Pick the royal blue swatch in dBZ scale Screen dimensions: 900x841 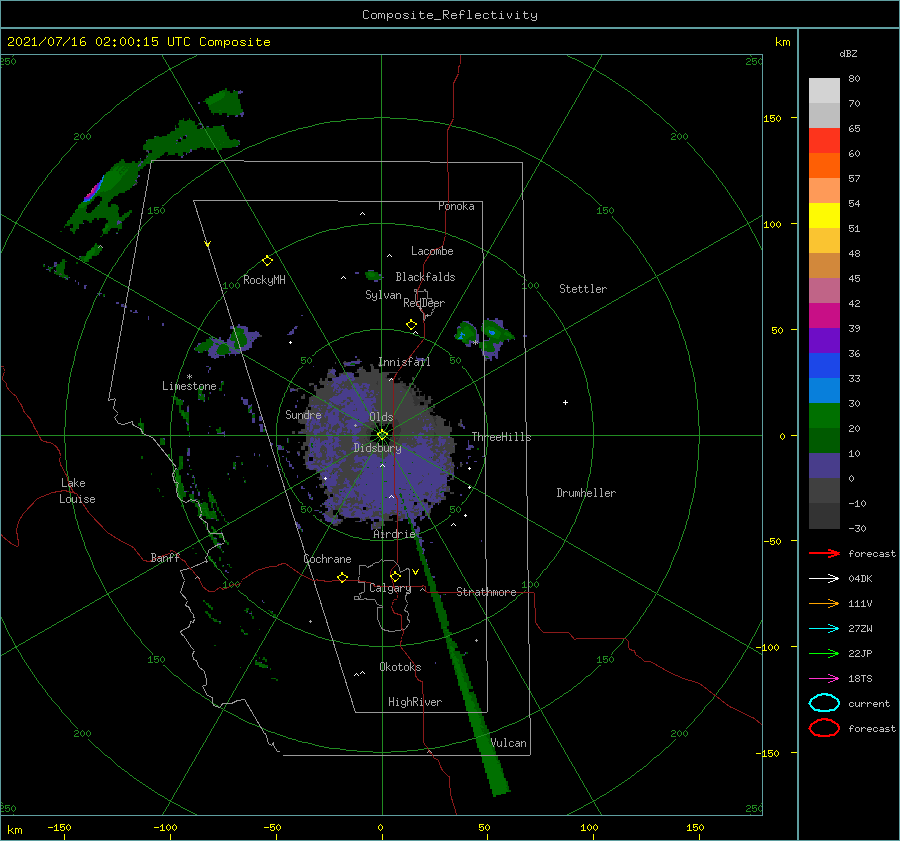tap(824, 366)
